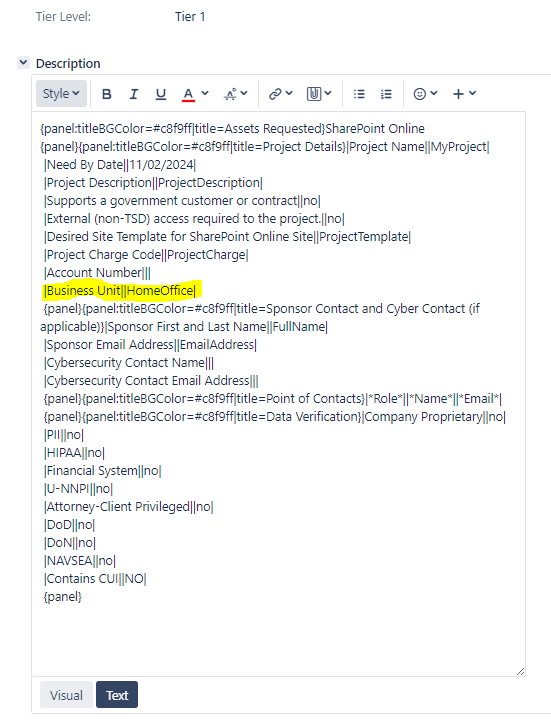Click the Attorney-Client Privileged line
The image size is (551, 725).
(129, 507)
